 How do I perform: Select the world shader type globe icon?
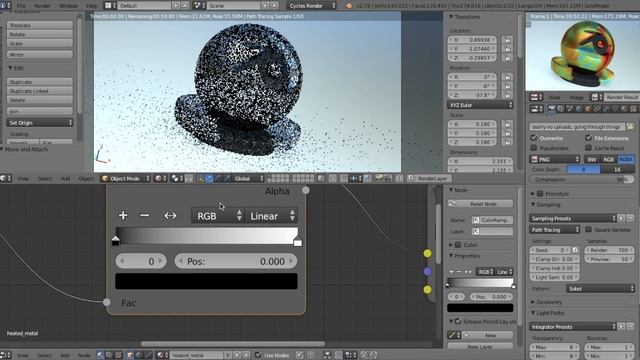click(x=139, y=355)
